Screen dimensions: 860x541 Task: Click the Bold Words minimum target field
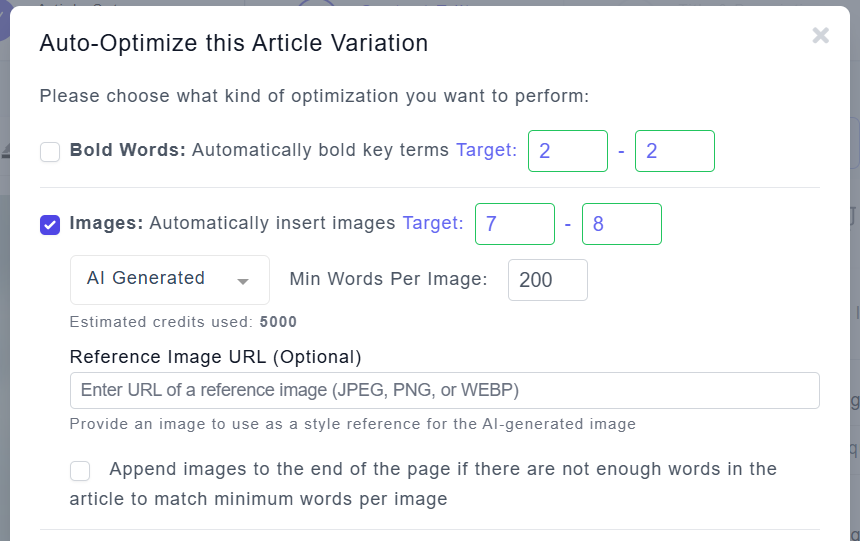pyautogui.click(x=567, y=151)
